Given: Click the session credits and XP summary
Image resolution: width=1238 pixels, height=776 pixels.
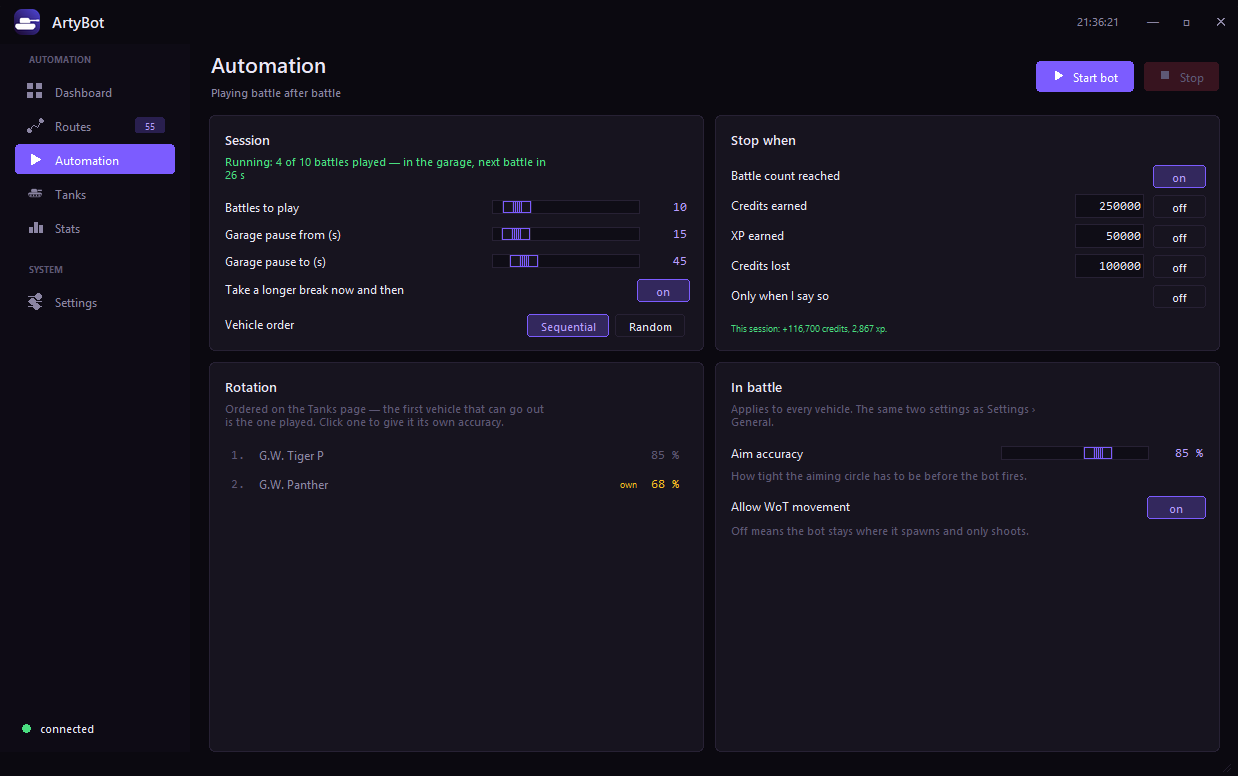Looking at the screenshot, I should tap(809, 328).
